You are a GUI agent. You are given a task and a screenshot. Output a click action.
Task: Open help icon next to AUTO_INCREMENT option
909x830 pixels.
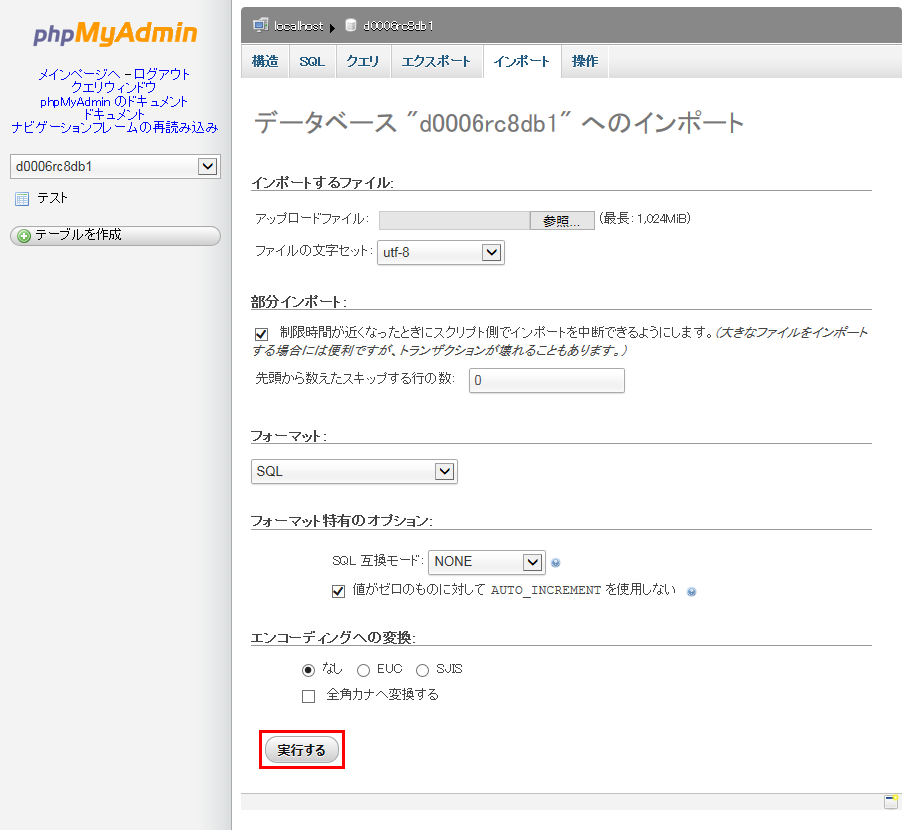[x=691, y=591]
